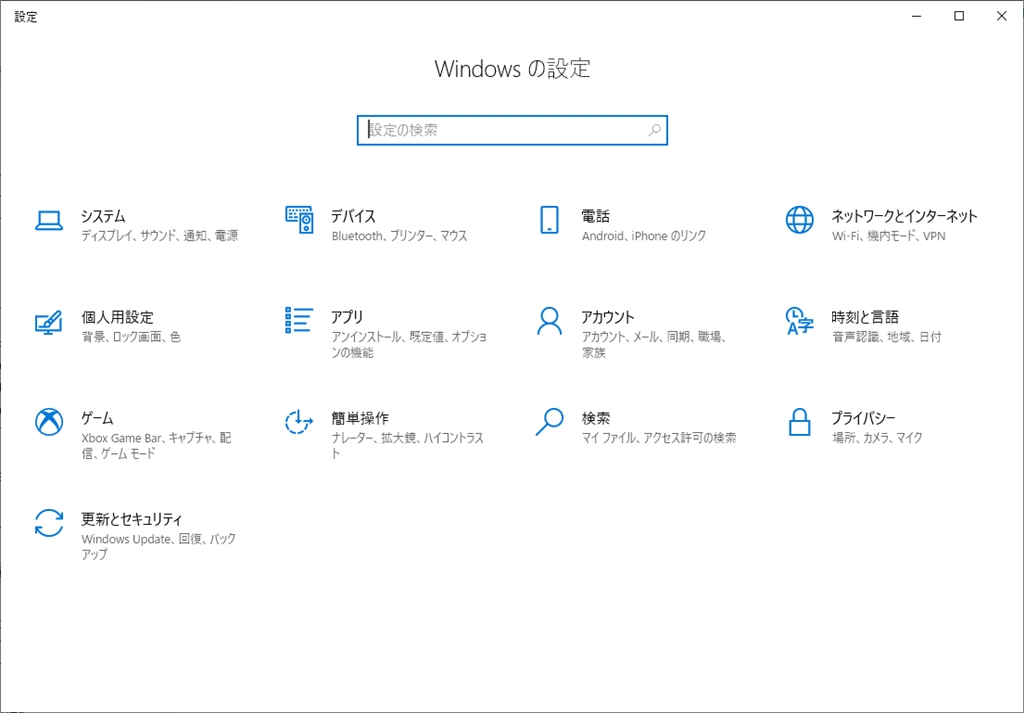The image size is (1024, 713).
Task: Close the 設定 window
Action: (1002, 16)
